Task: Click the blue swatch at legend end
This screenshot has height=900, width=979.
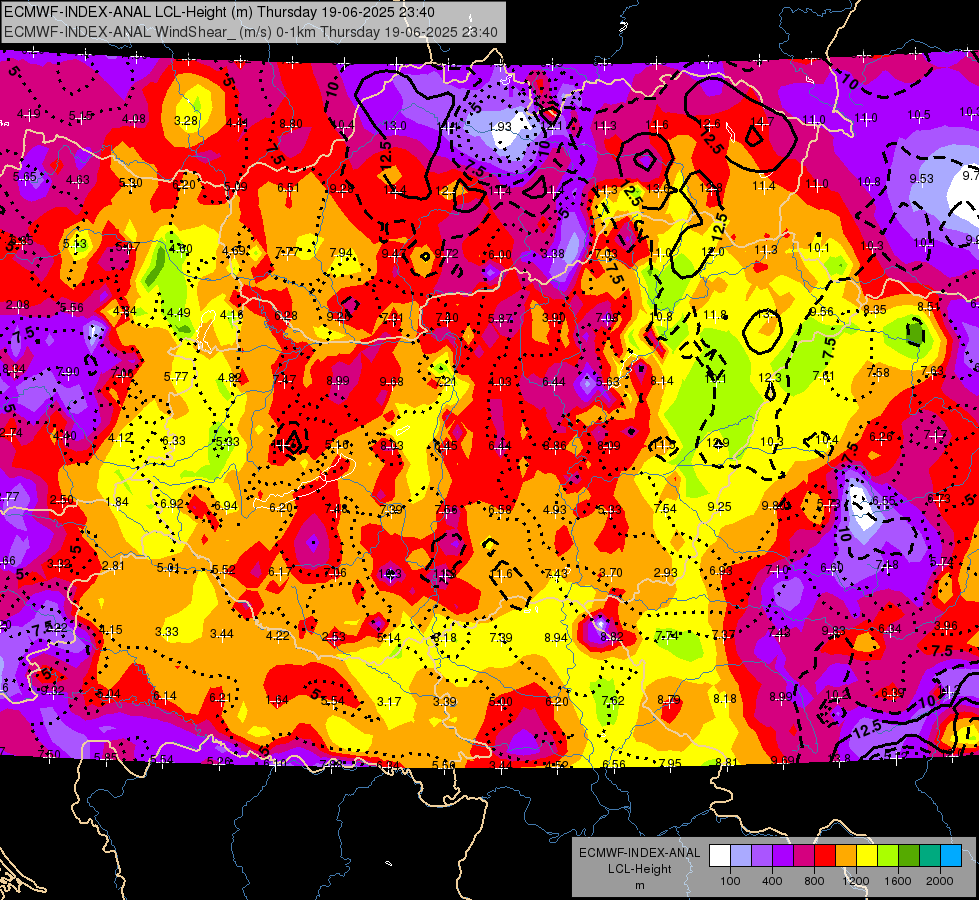Action: 951,855
